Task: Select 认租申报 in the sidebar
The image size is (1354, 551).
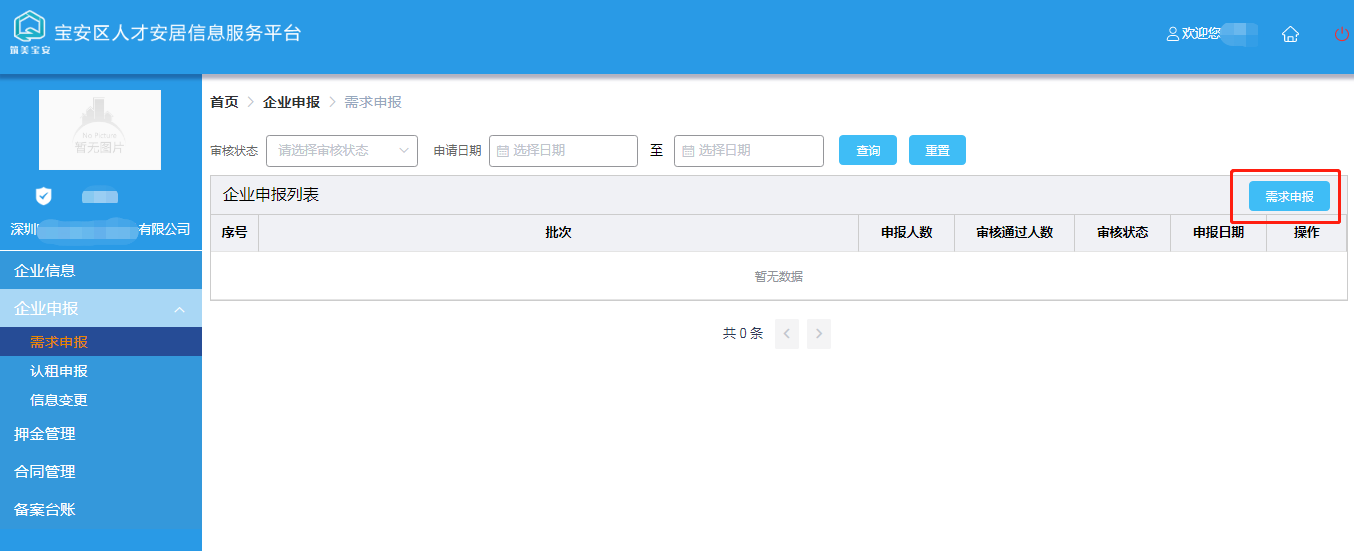Action: pyautogui.click(x=59, y=371)
